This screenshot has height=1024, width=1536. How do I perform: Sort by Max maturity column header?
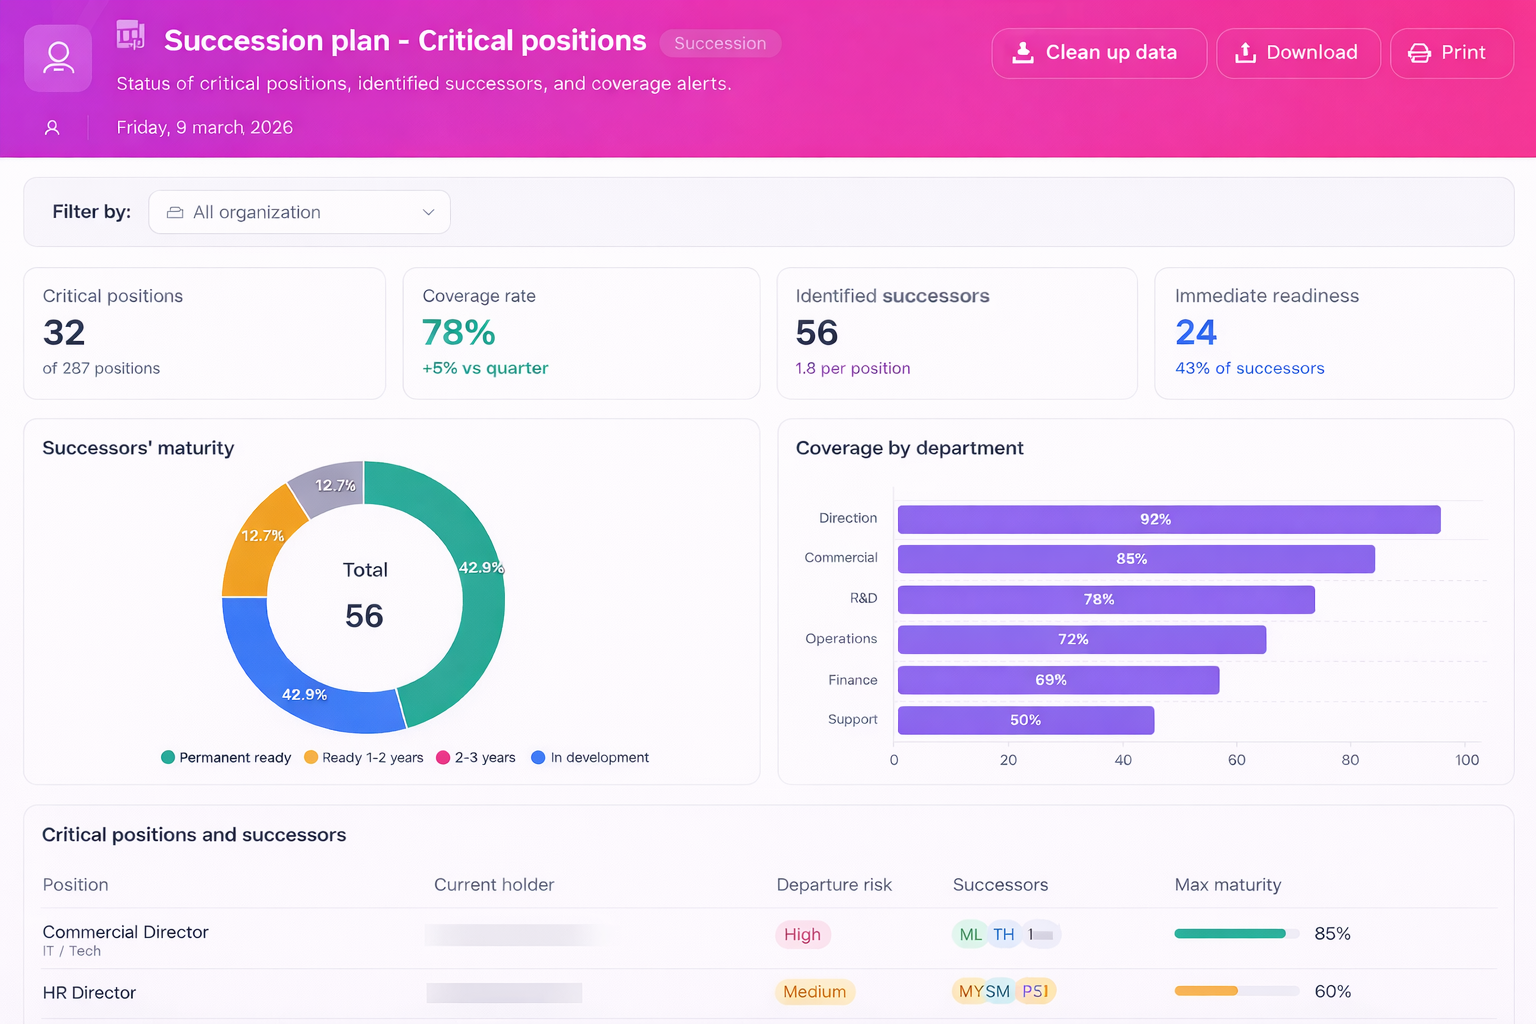point(1227,885)
